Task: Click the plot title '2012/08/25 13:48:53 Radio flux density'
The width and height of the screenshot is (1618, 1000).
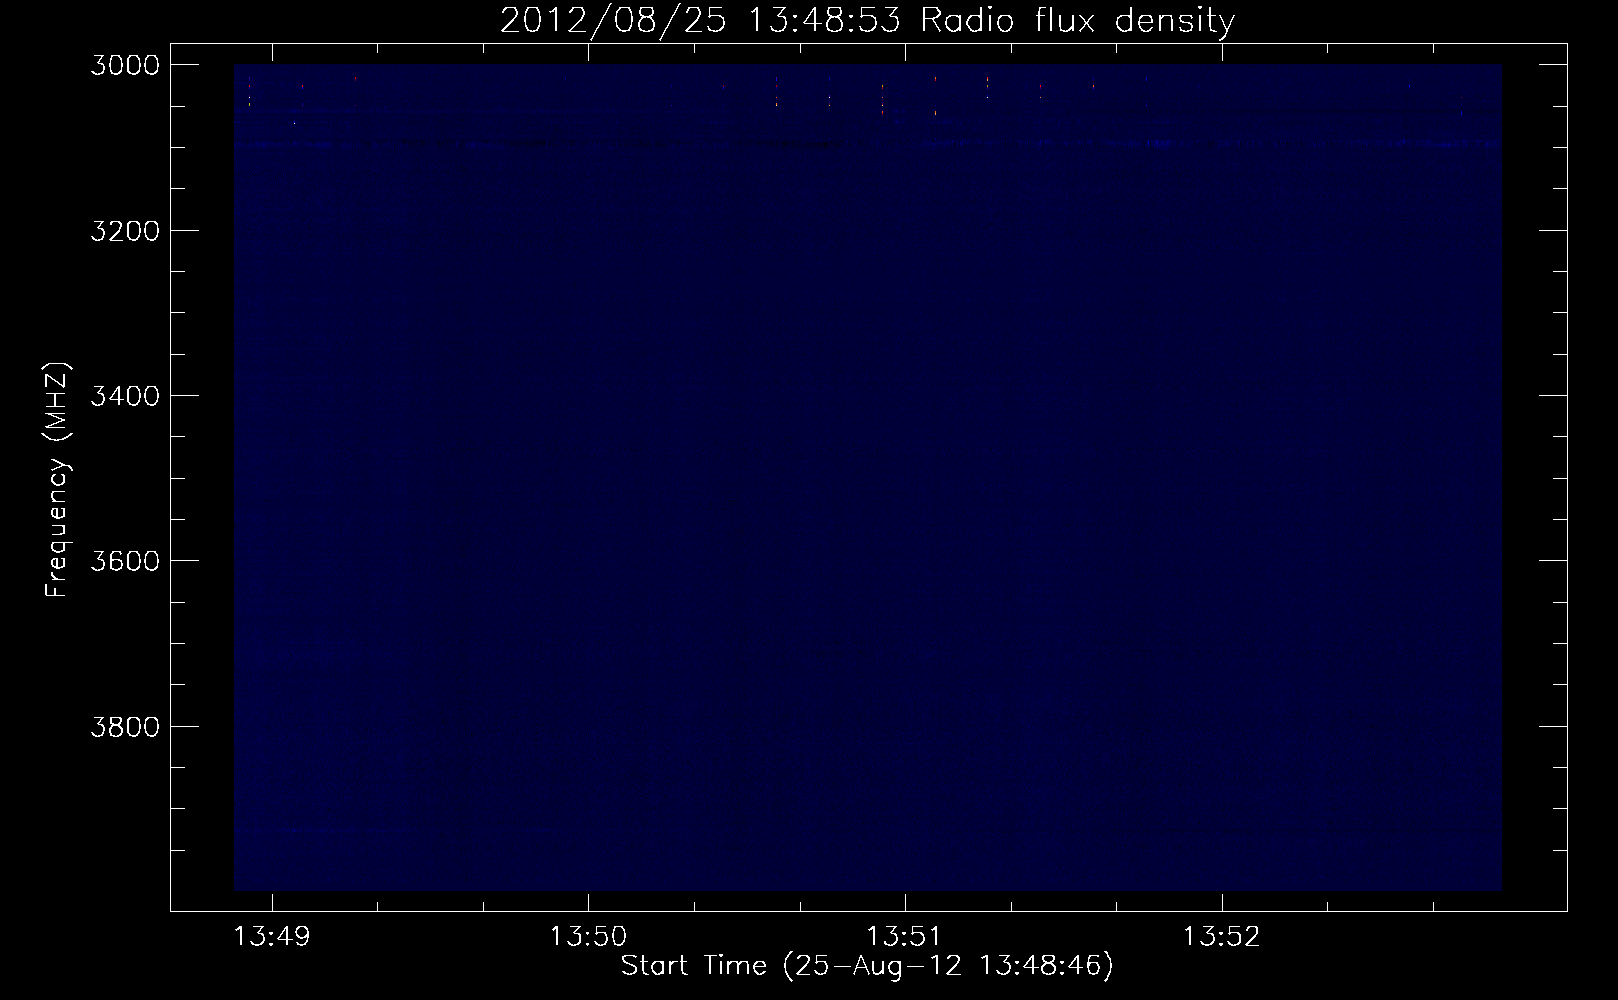Action: (x=867, y=20)
